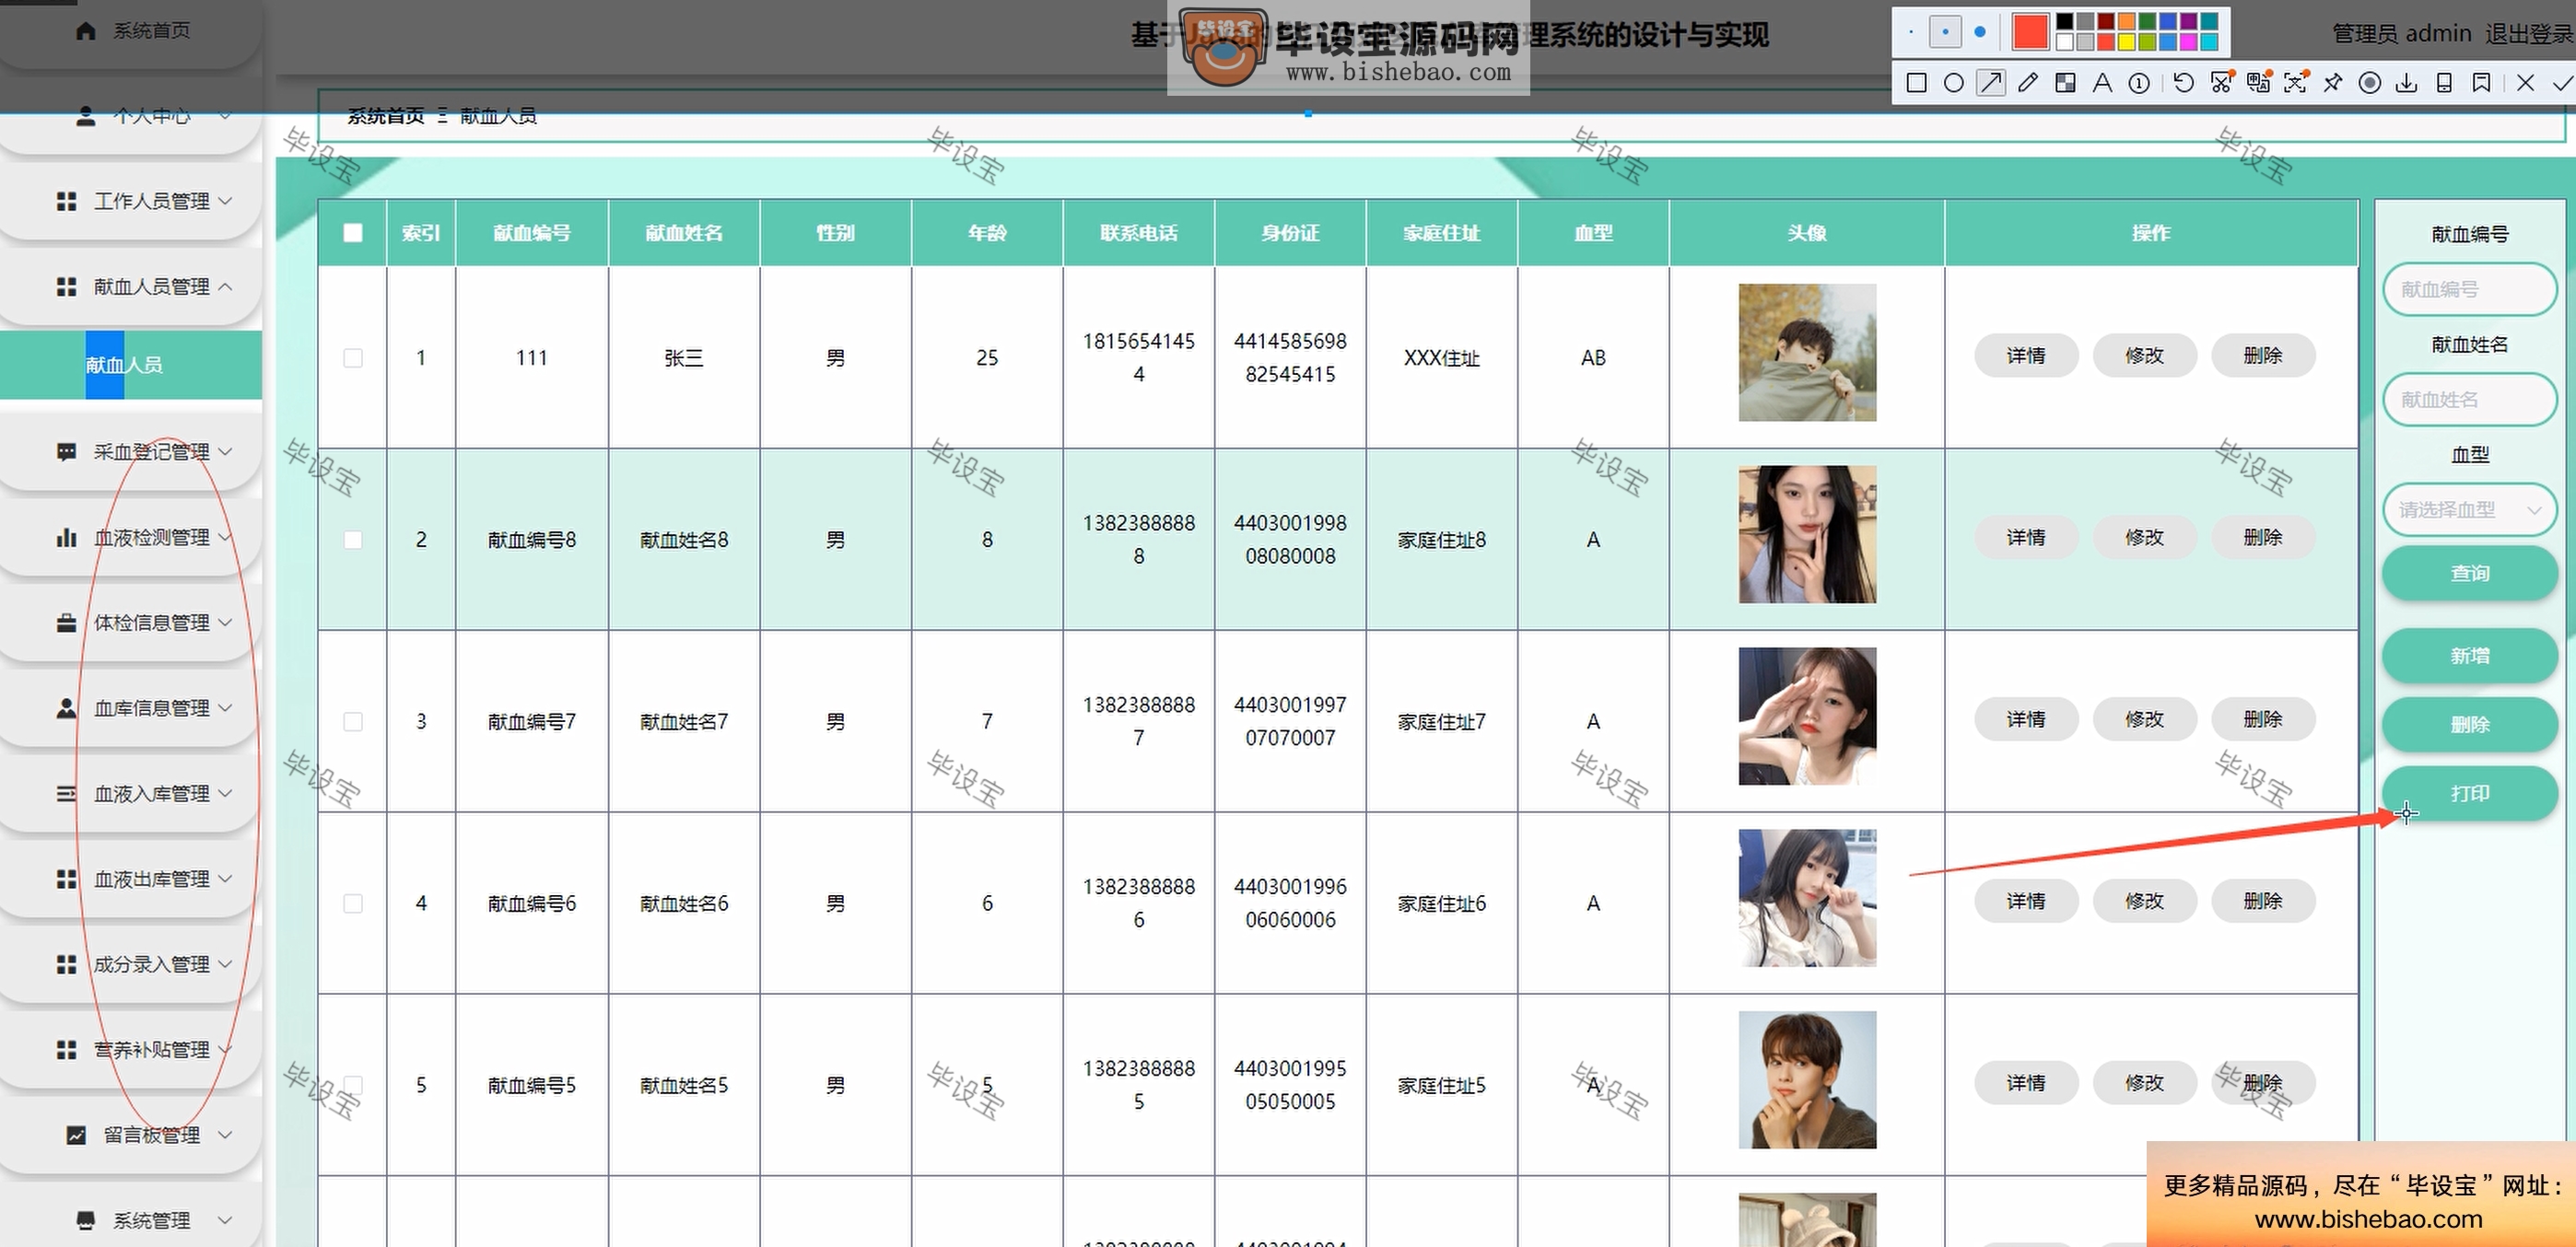The width and height of the screenshot is (2576, 1247).
Task: Pin the screenshot to screen
Action: click(x=2332, y=83)
